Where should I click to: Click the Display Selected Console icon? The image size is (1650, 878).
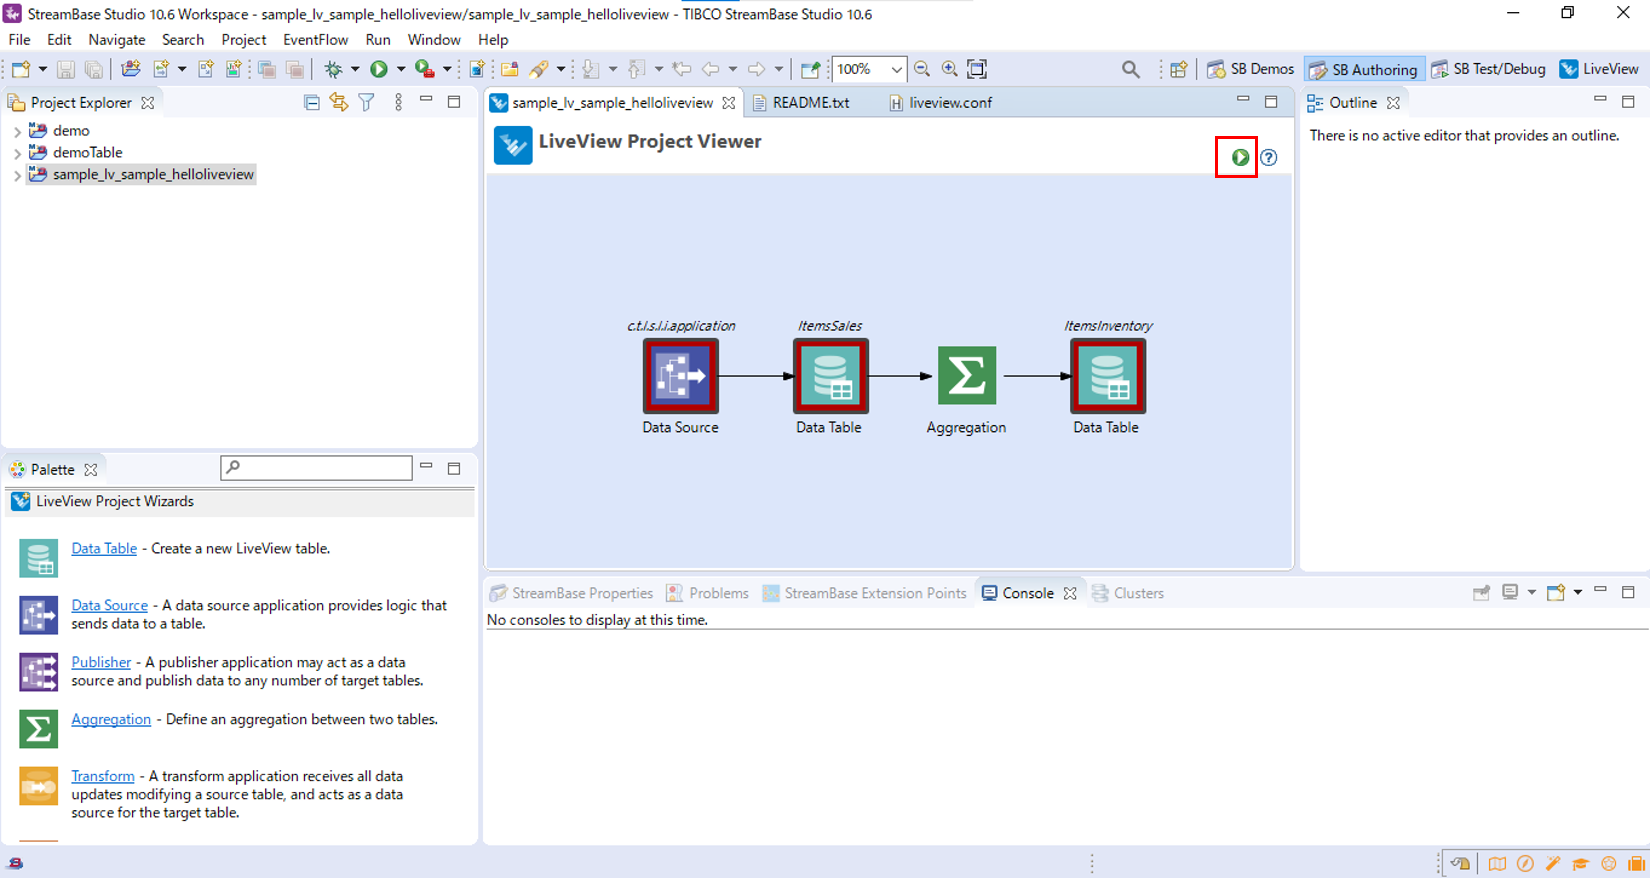pyautogui.click(x=1510, y=593)
